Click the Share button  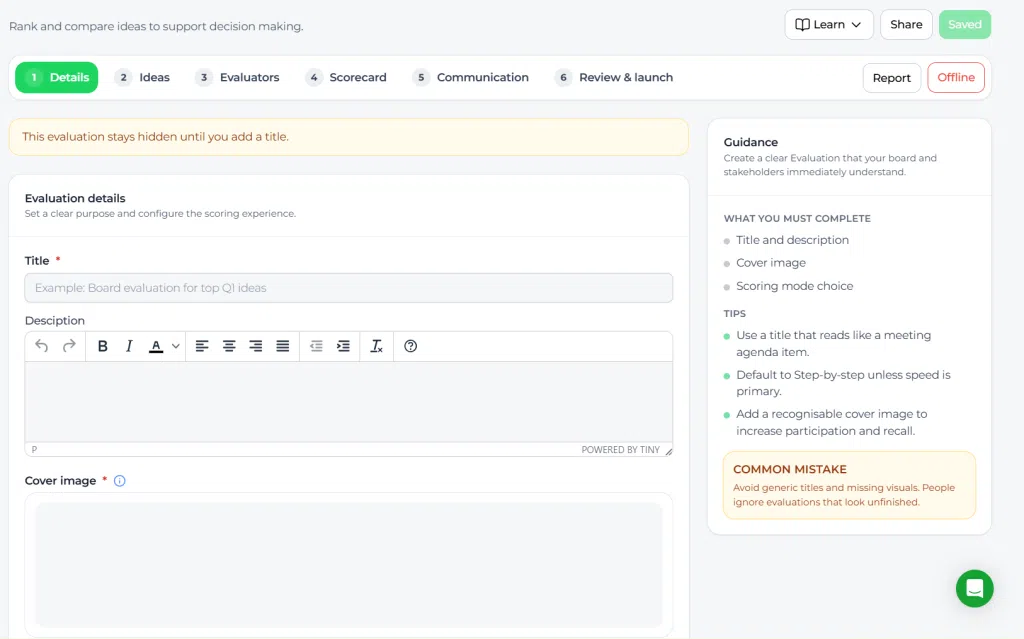pyautogui.click(x=906, y=25)
